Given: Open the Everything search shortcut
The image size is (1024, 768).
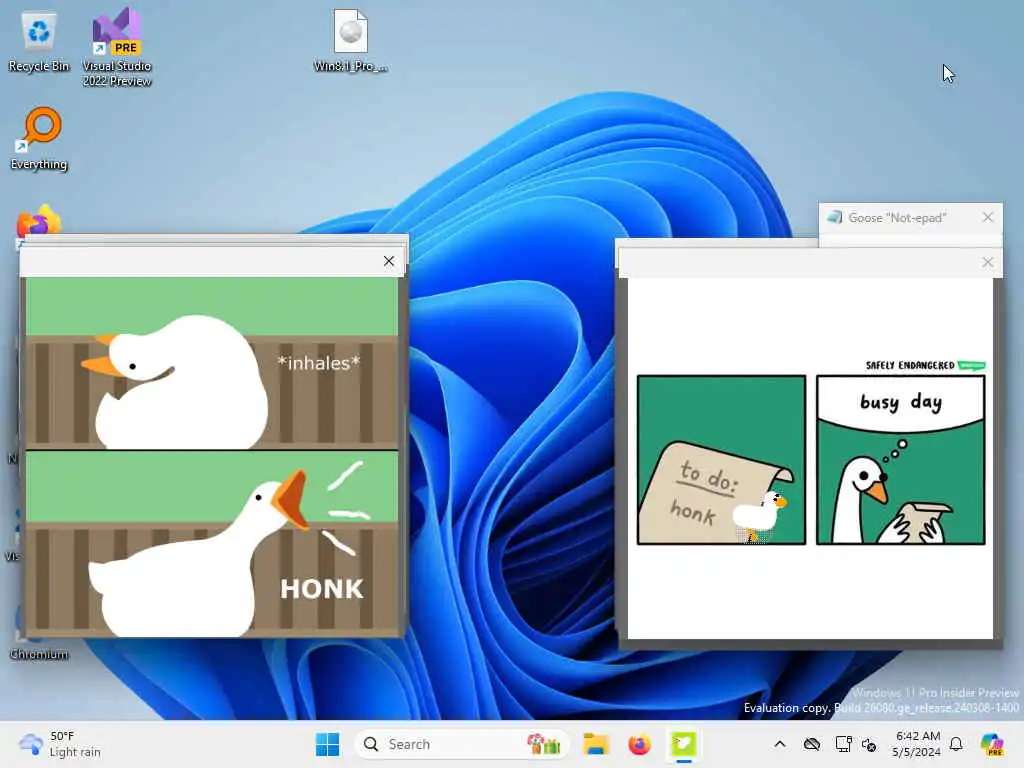Looking at the screenshot, I should (x=39, y=138).
